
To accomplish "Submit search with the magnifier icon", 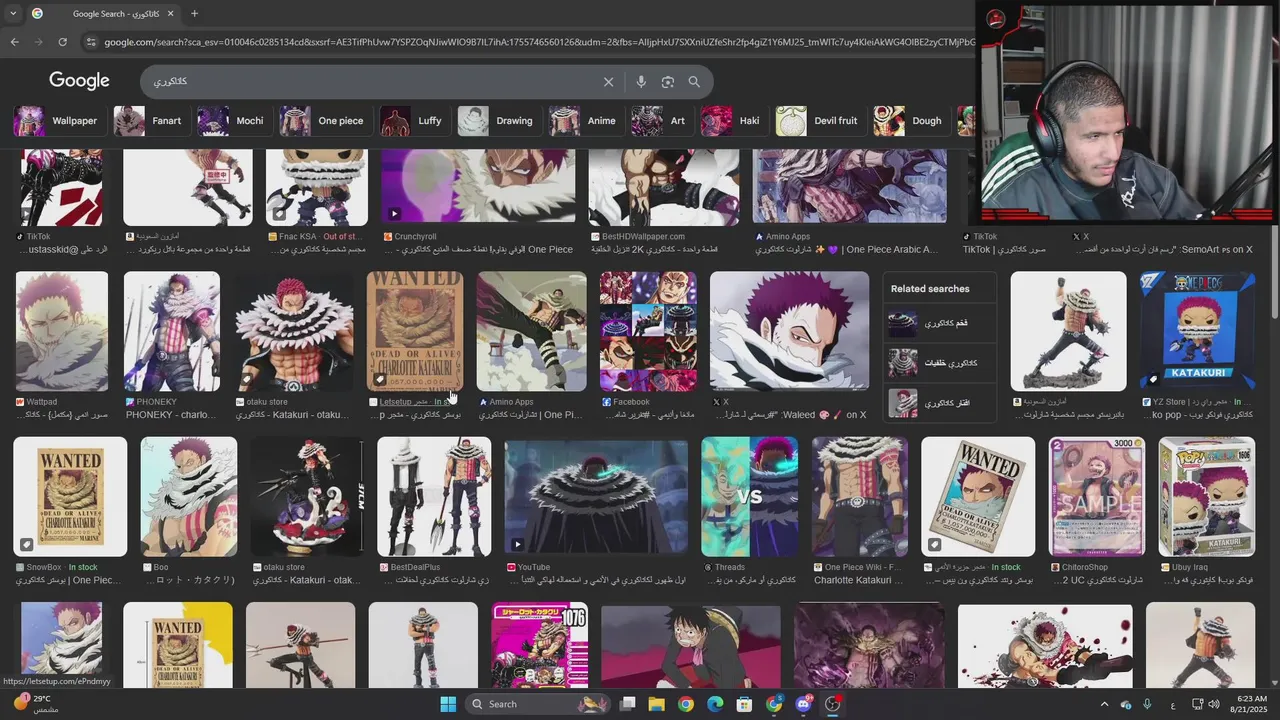I will coord(694,82).
